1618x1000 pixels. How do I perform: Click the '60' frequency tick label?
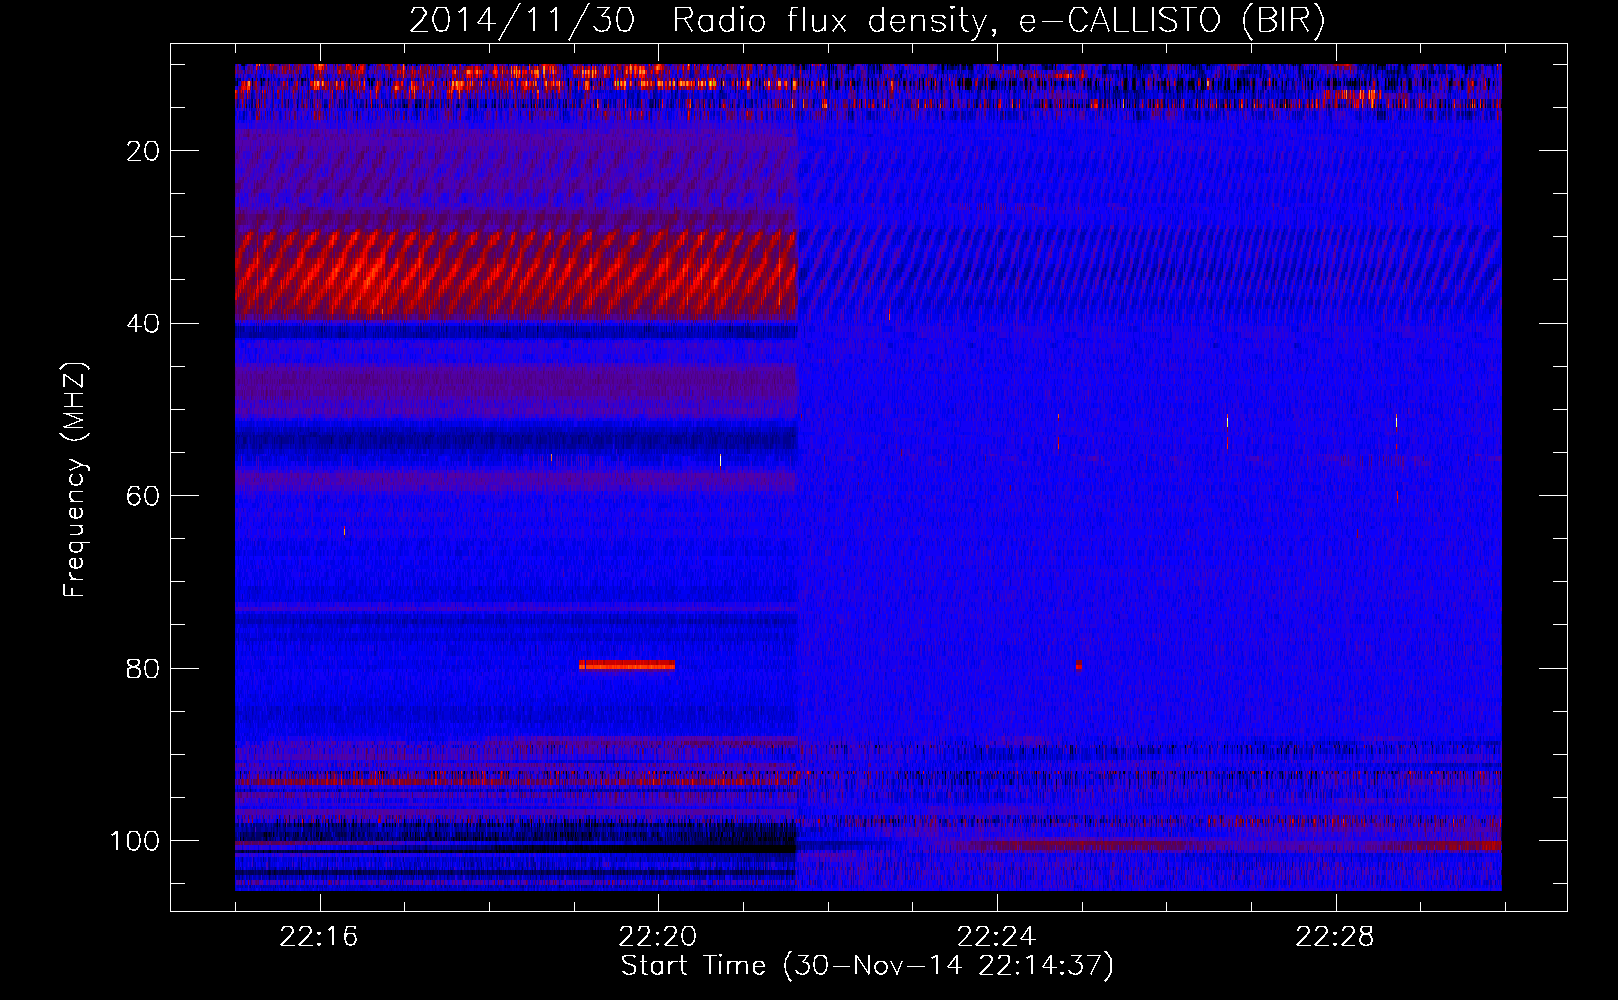tap(144, 496)
